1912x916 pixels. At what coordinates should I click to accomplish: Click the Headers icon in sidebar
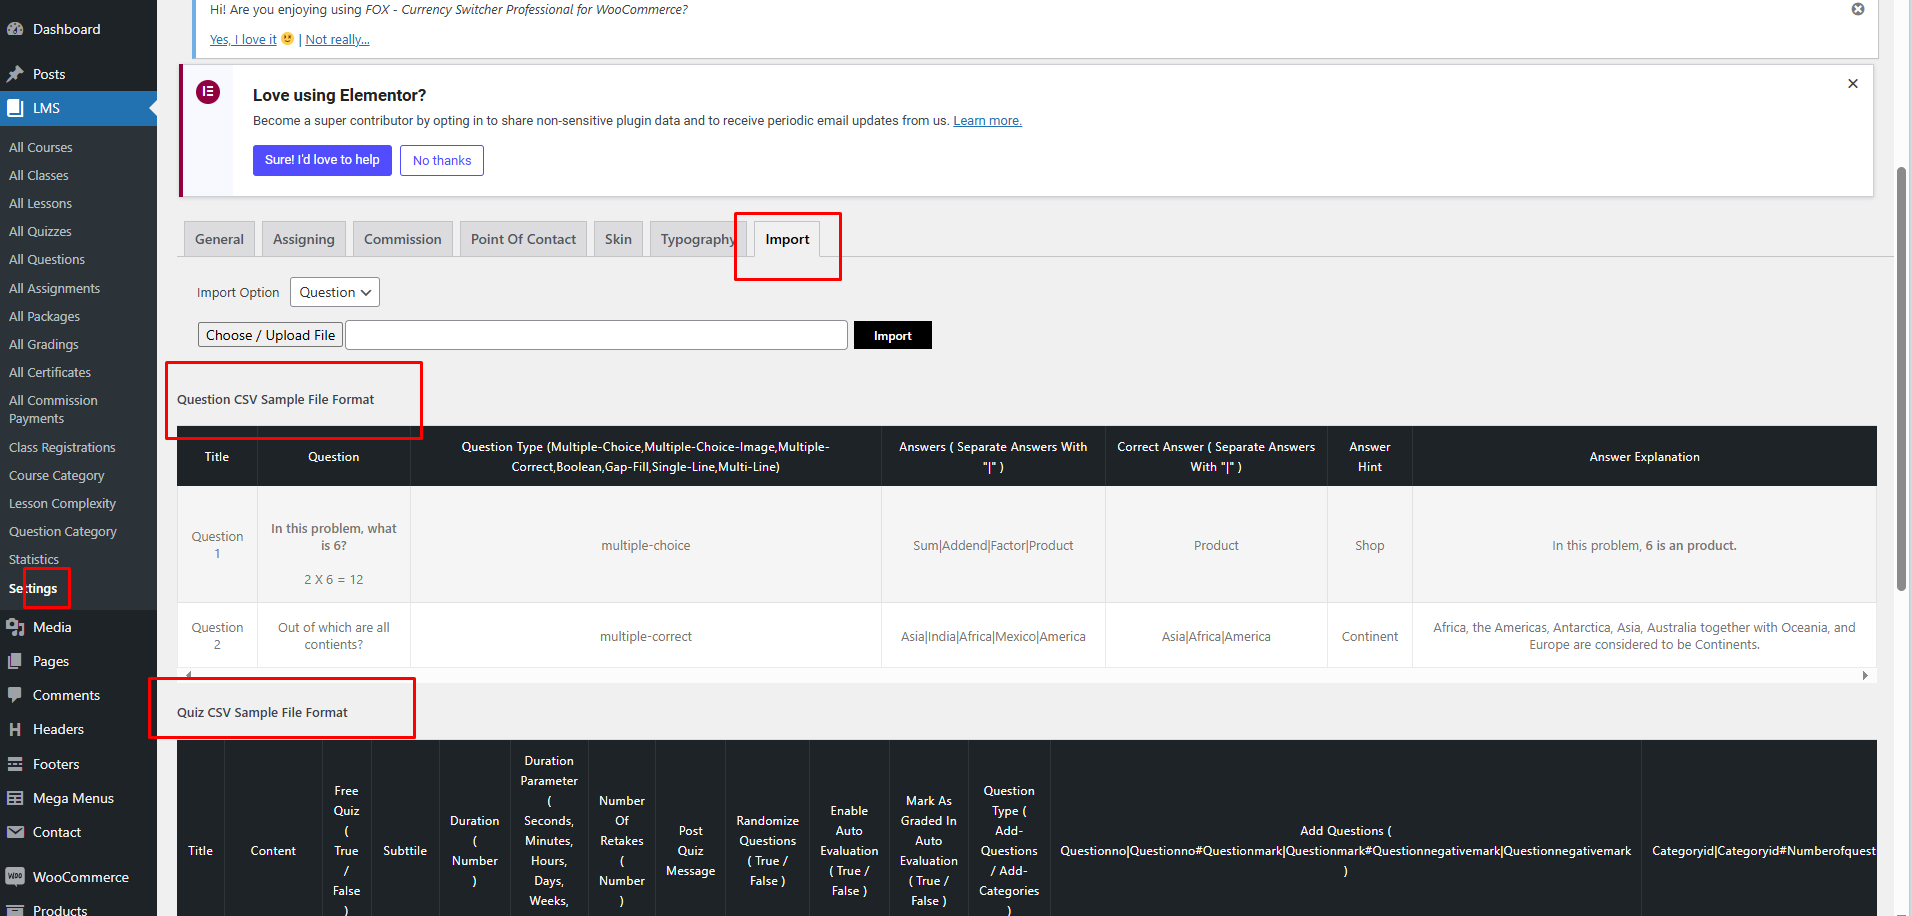pyautogui.click(x=15, y=729)
